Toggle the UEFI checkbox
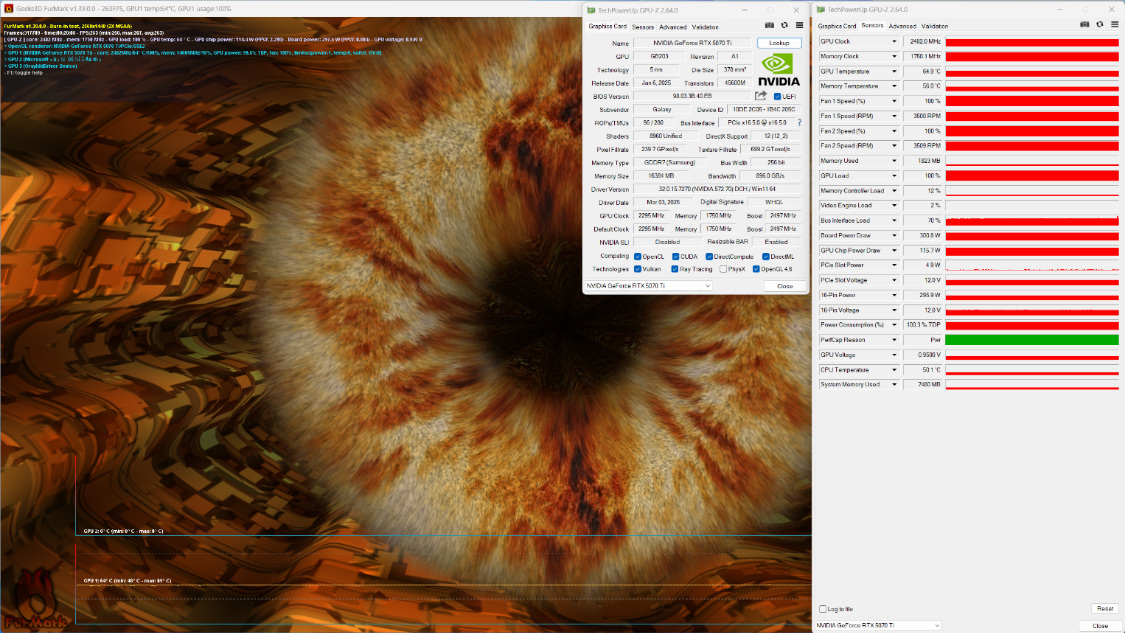 point(778,96)
